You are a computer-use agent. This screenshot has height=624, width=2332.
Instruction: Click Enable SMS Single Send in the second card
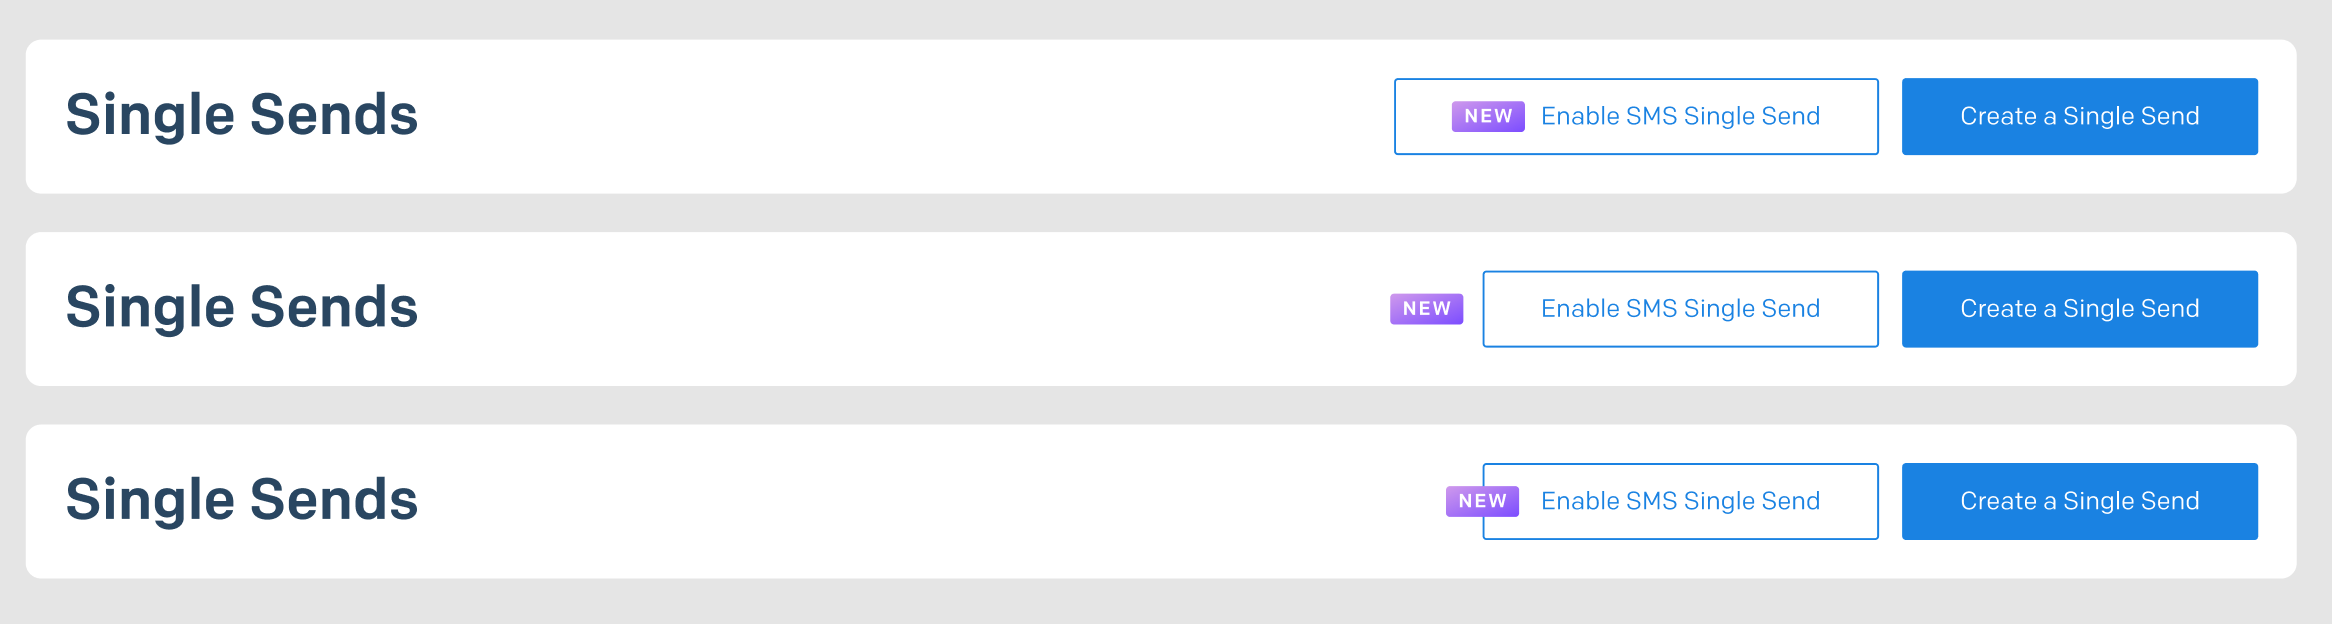click(1680, 309)
